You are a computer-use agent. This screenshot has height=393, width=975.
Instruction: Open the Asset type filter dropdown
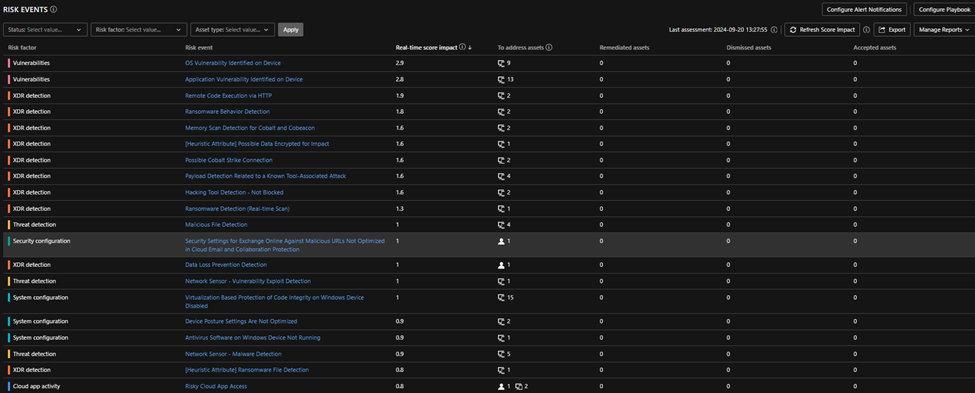pos(233,29)
